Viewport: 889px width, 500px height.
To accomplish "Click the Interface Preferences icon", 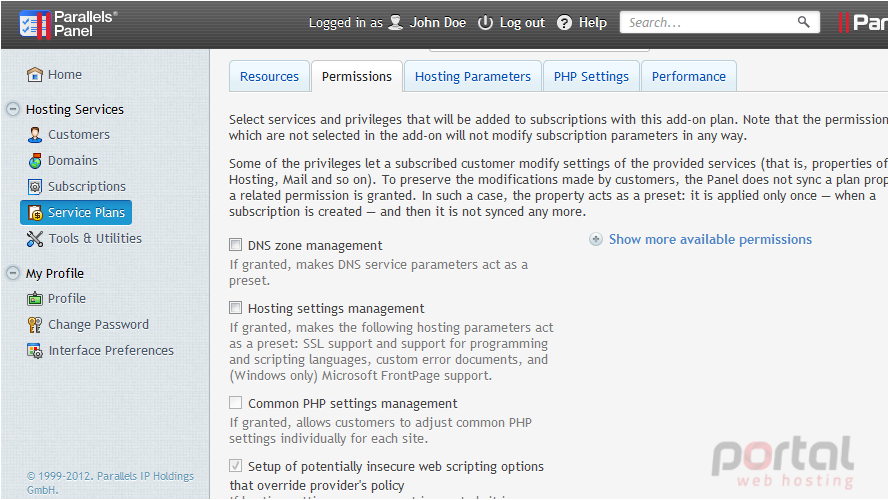I will [x=35, y=351].
